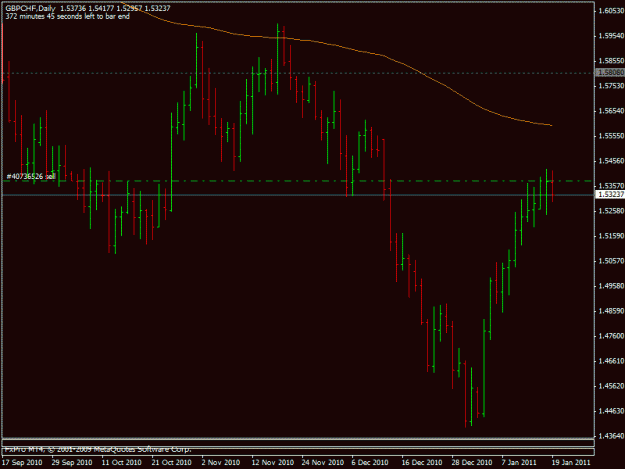Click the 7 Jan 2011 date label
This screenshot has width=625, height=469.
point(519,462)
